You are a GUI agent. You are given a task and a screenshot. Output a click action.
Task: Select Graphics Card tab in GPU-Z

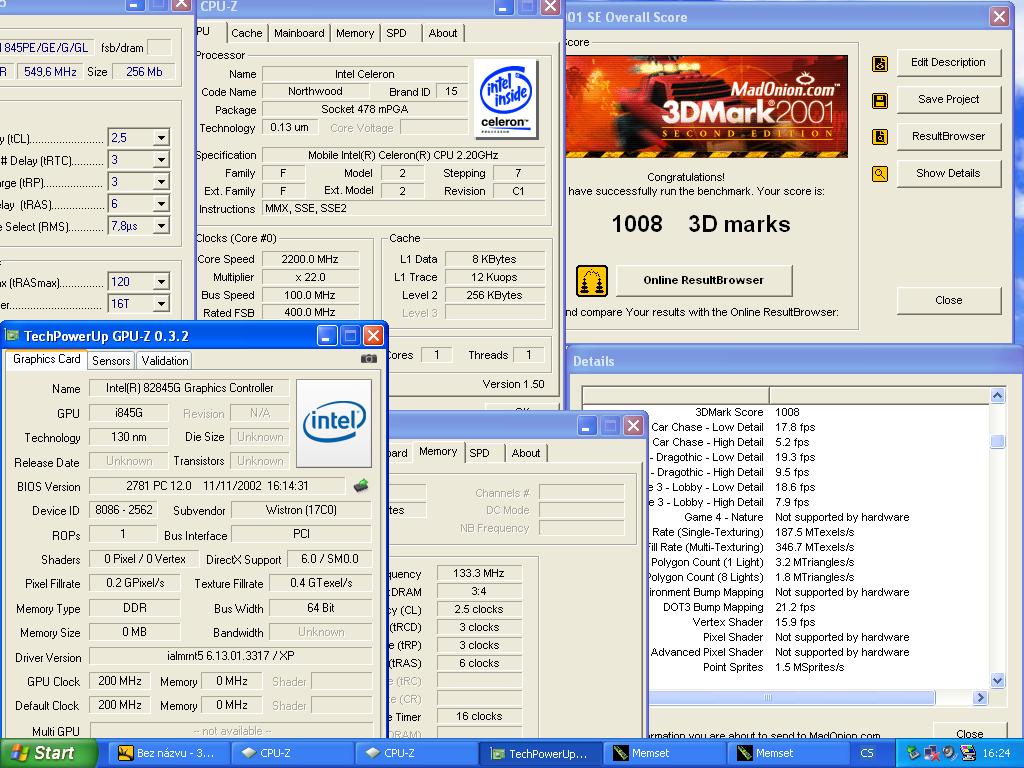click(x=46, y=359)
